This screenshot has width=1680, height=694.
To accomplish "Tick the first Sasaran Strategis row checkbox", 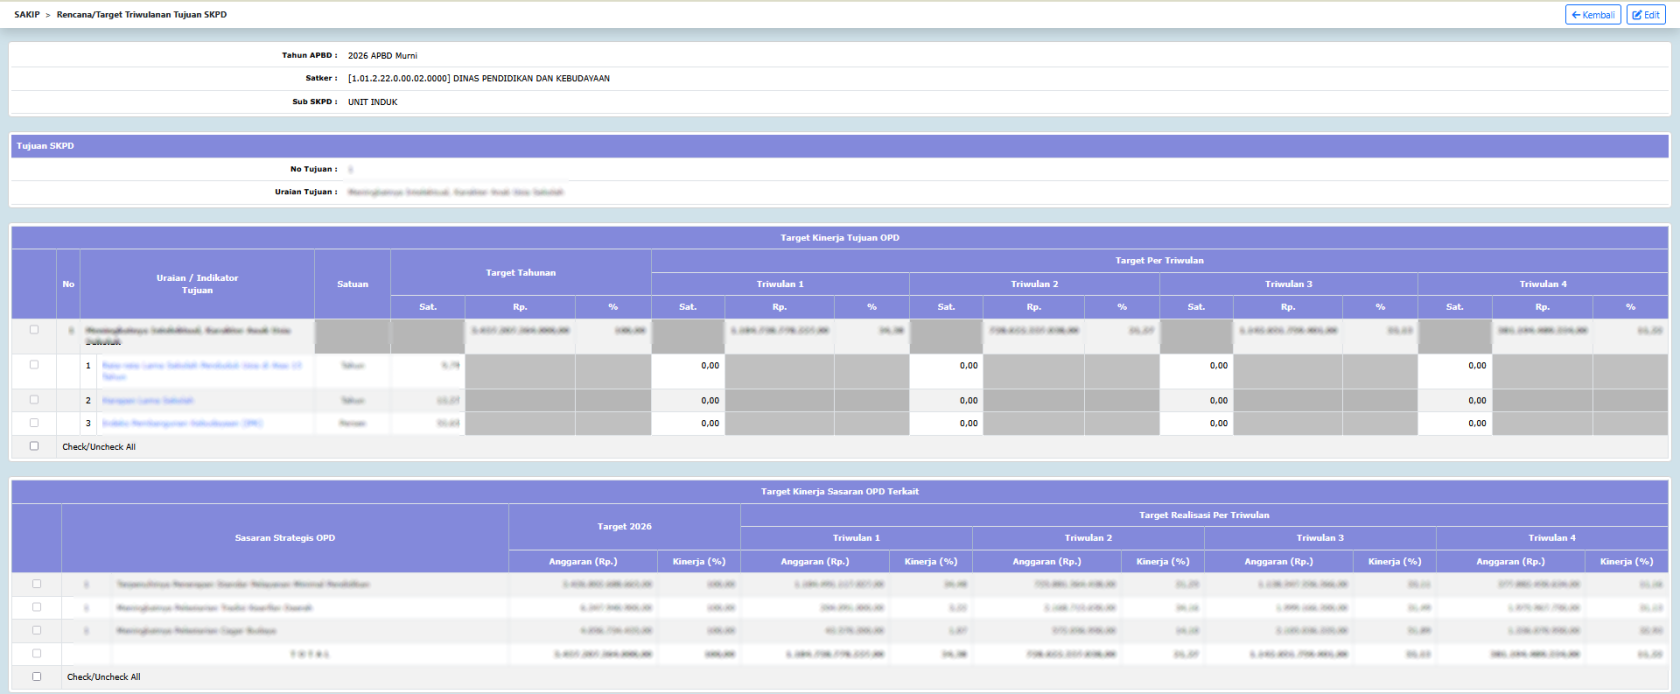I will pyautogui.click(x=37, y=584).
